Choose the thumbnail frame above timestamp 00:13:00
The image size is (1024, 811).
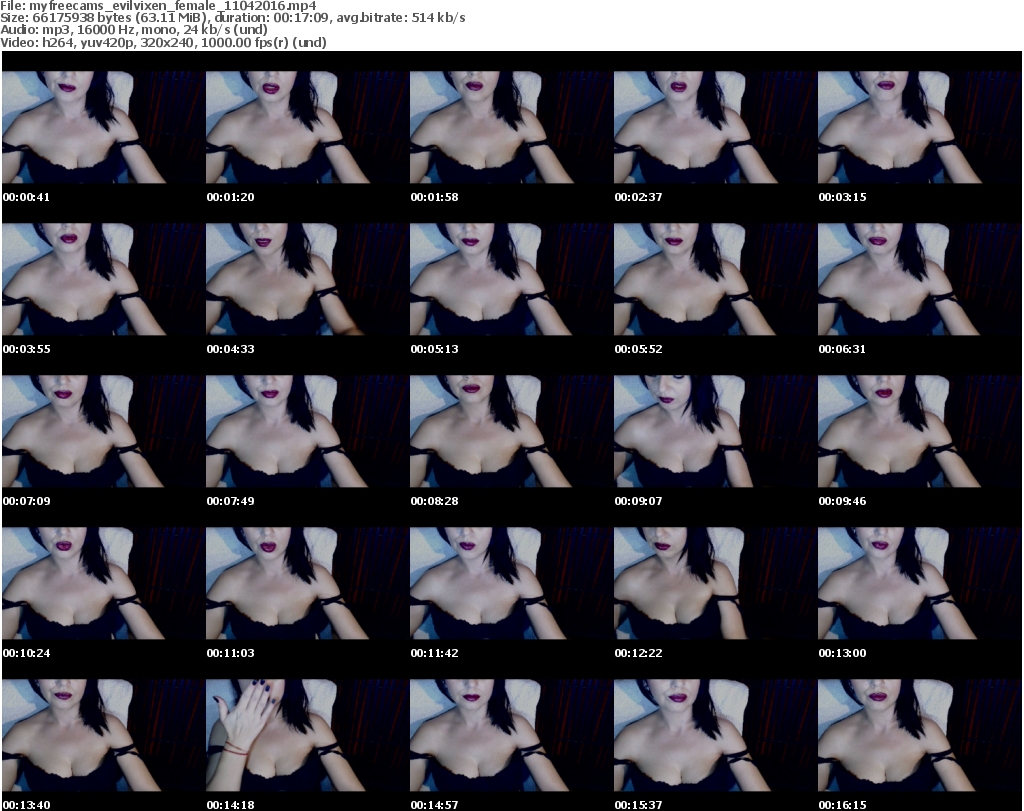coord(920,584)
